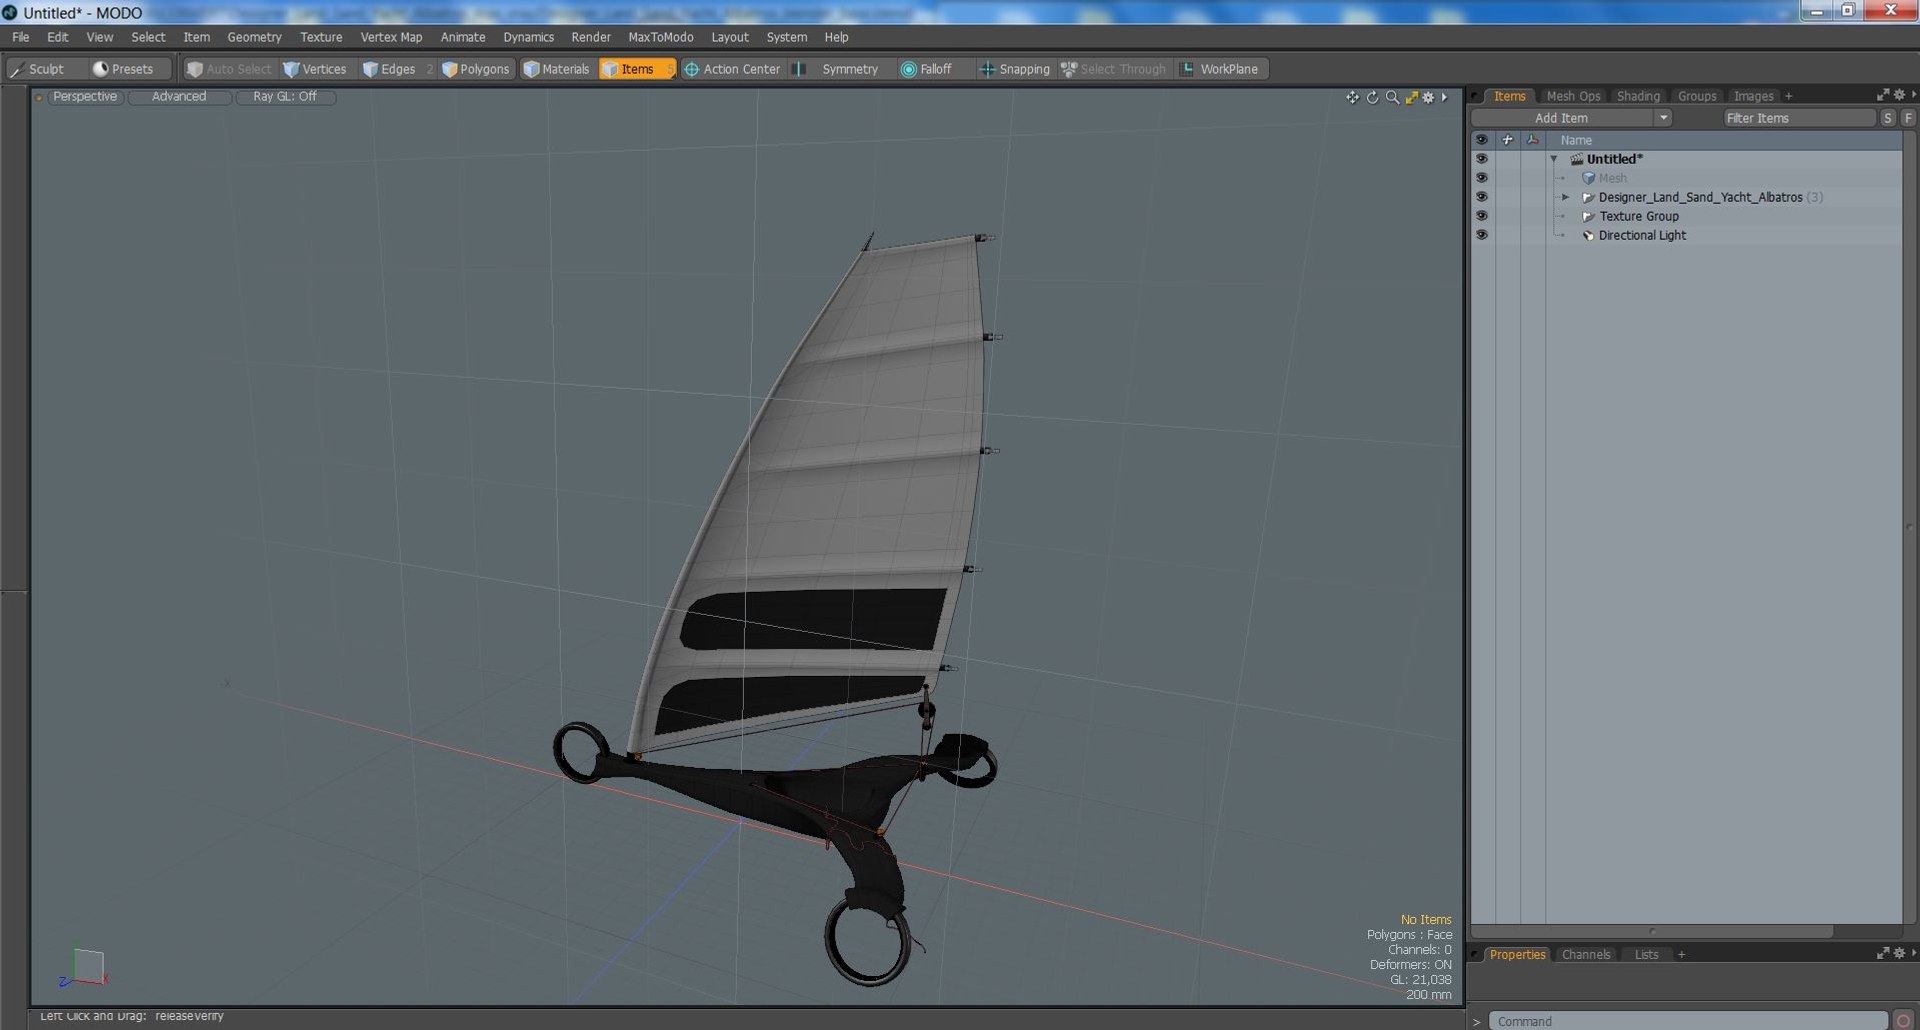Switch to the Channels tab
Screen dimensions: 1920x1030
(x=1586, y=954)
